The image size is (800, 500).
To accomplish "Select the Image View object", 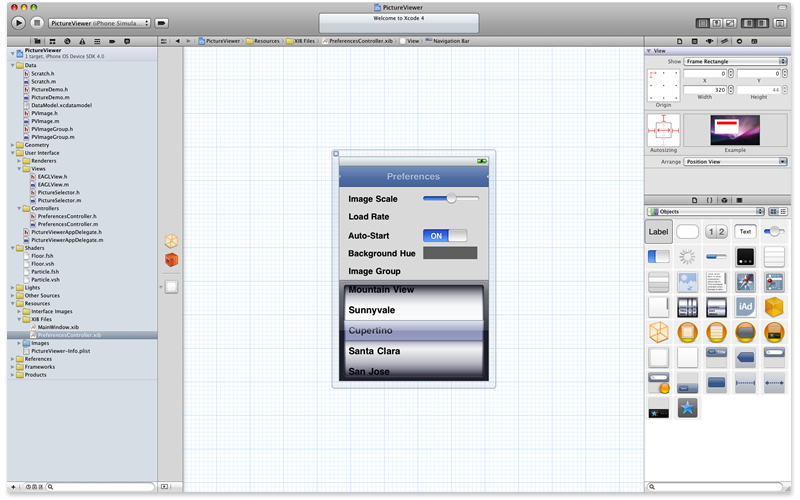I will 687,282.
